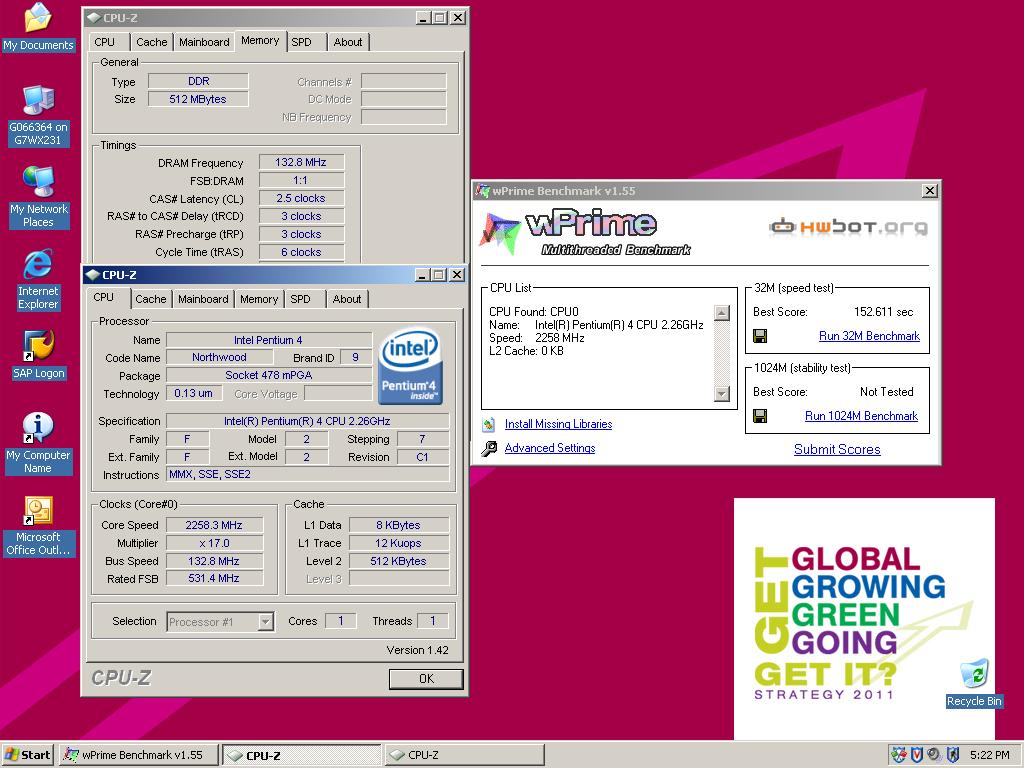
Task: Click the magnifier-key icon beside Advanced Settings
Action: pos(488,449)
